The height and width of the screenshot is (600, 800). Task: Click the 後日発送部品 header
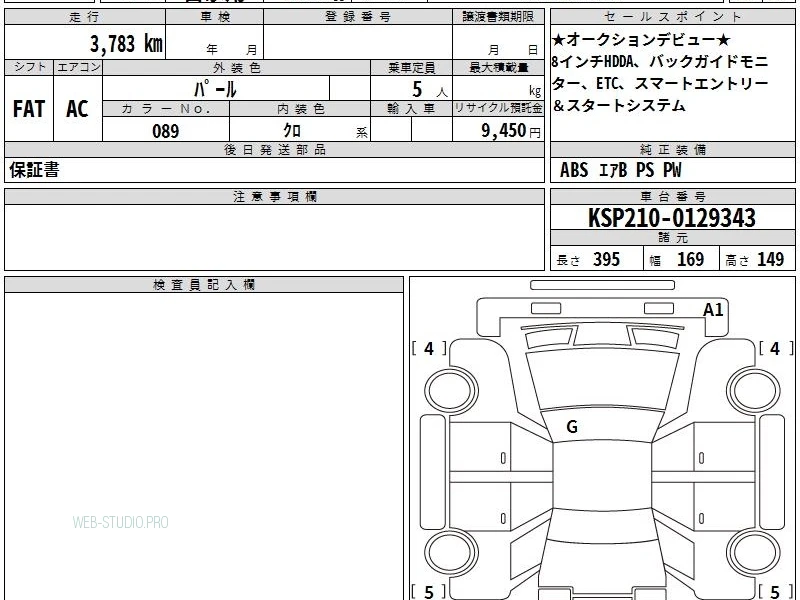coord(274,150)
